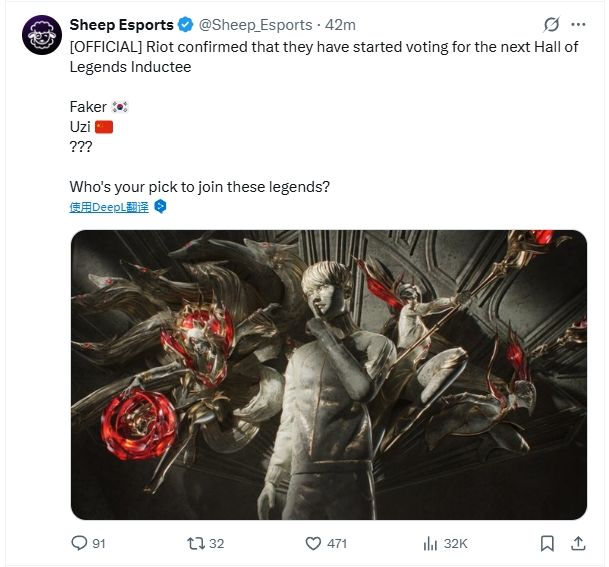Viewport: 609px width, 567px height.
Task: View post analytics showing 32K views
Action: pos(431,543)
